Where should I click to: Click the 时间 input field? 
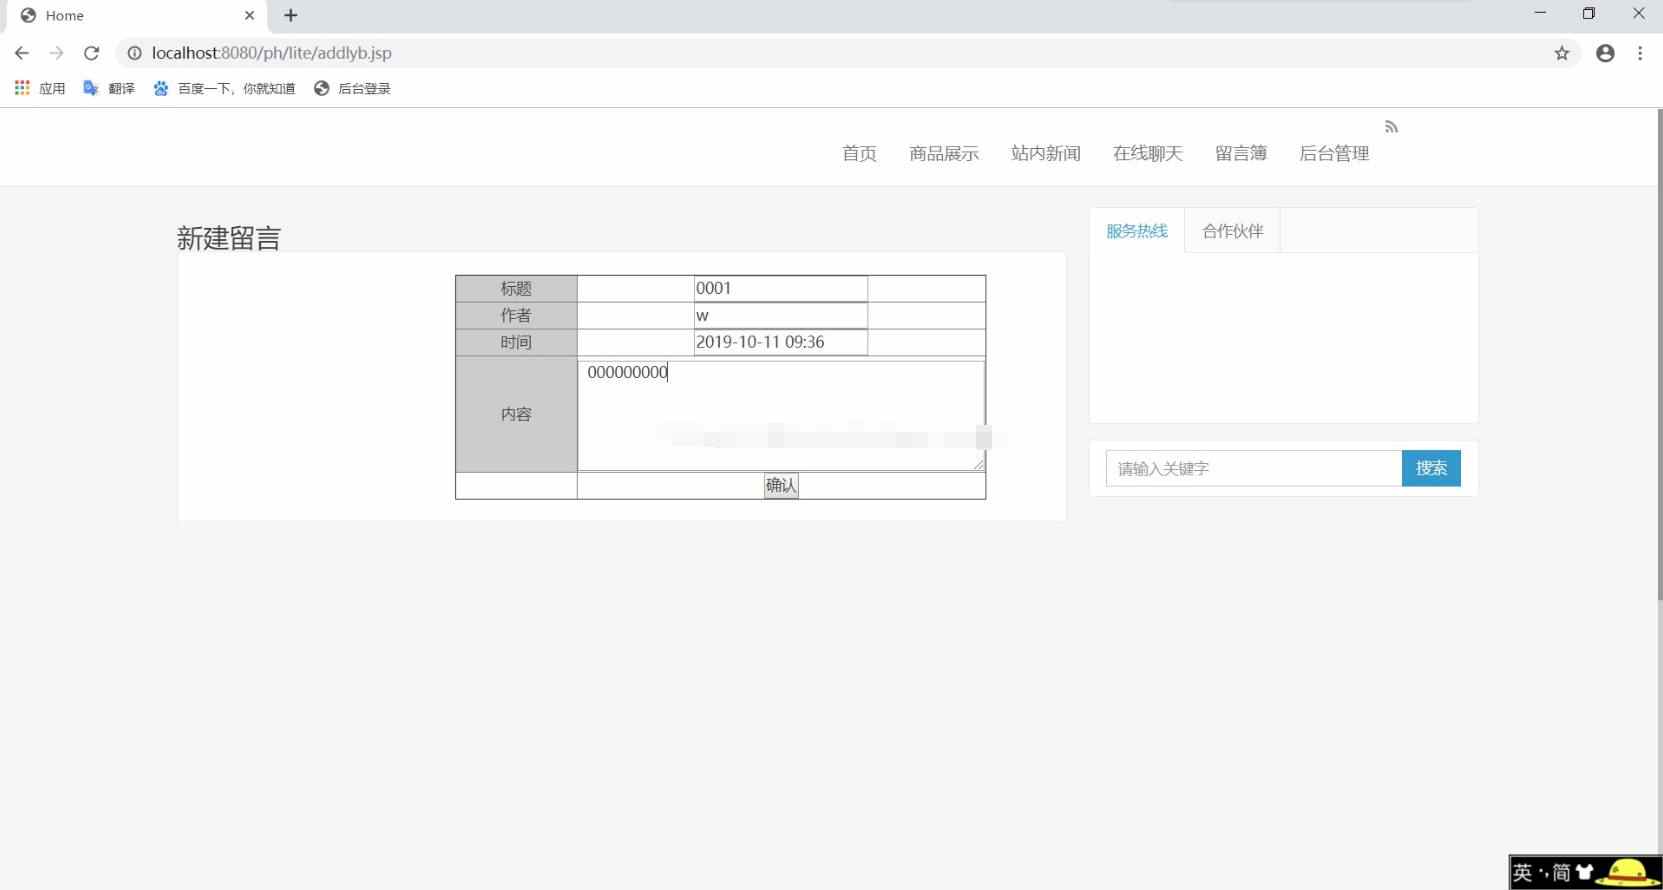[781, 342]
